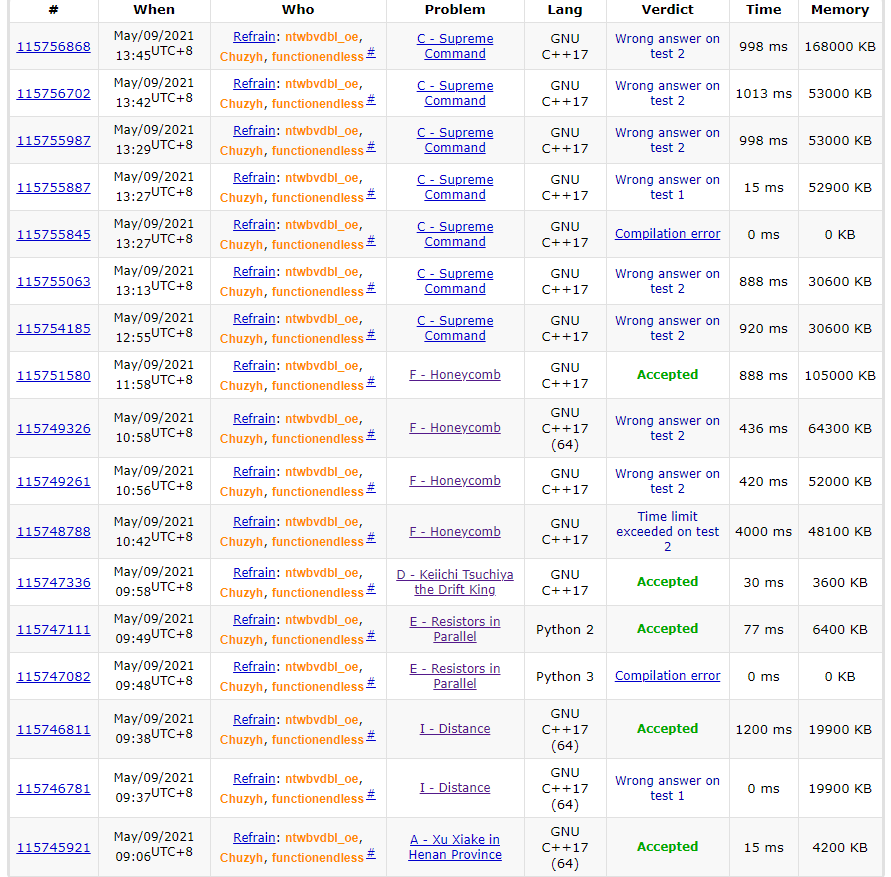Click the # superscript link in row 115756702

[371, 99]
